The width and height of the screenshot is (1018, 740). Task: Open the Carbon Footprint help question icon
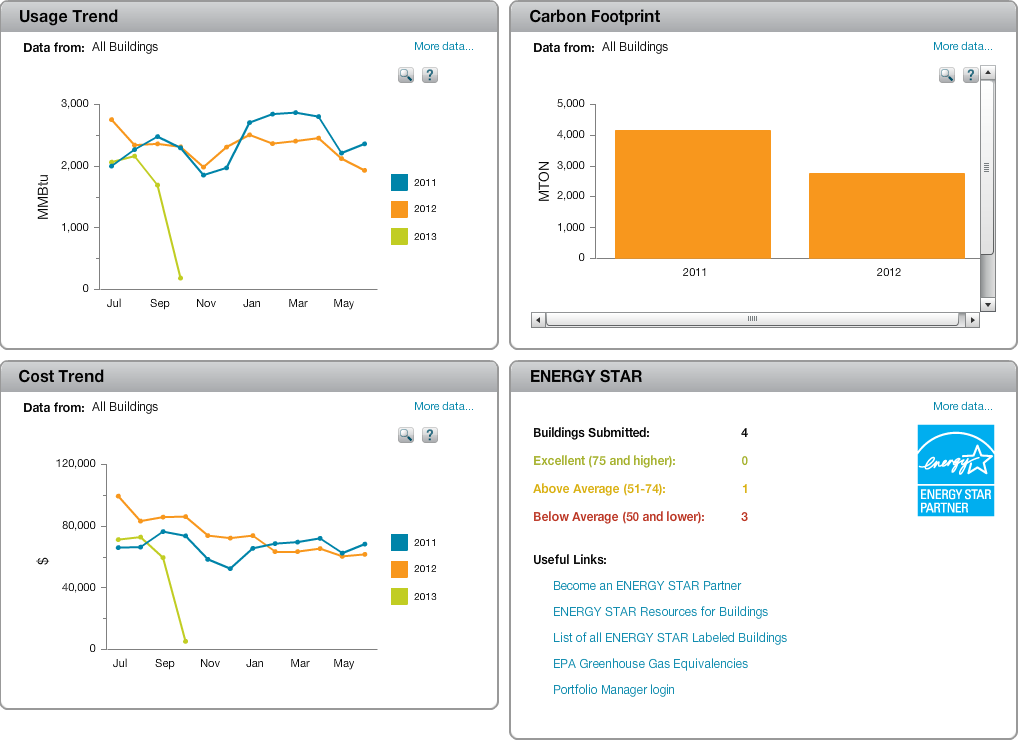(x=970, y=75)
